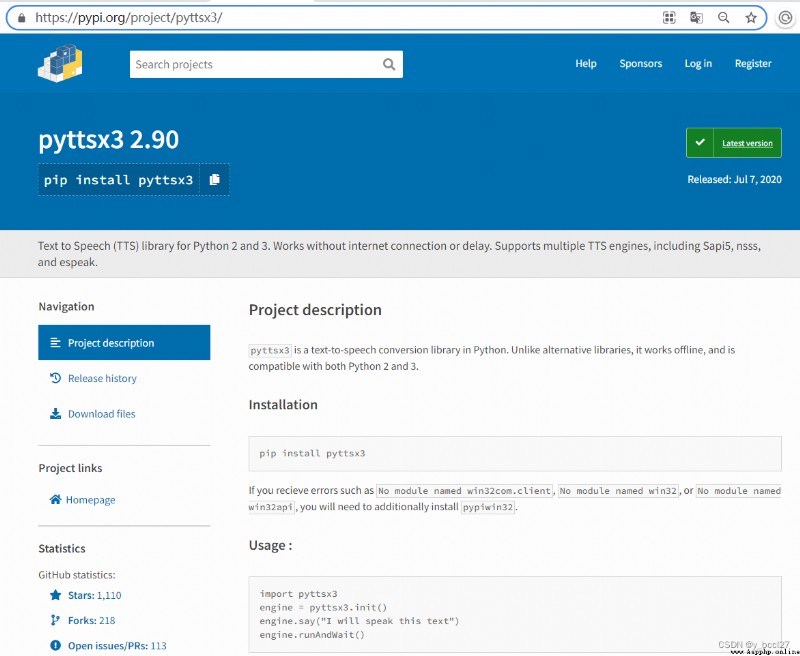
Task: Click the Installation heading
Action: pyautogui.click(x=283, y=405)
